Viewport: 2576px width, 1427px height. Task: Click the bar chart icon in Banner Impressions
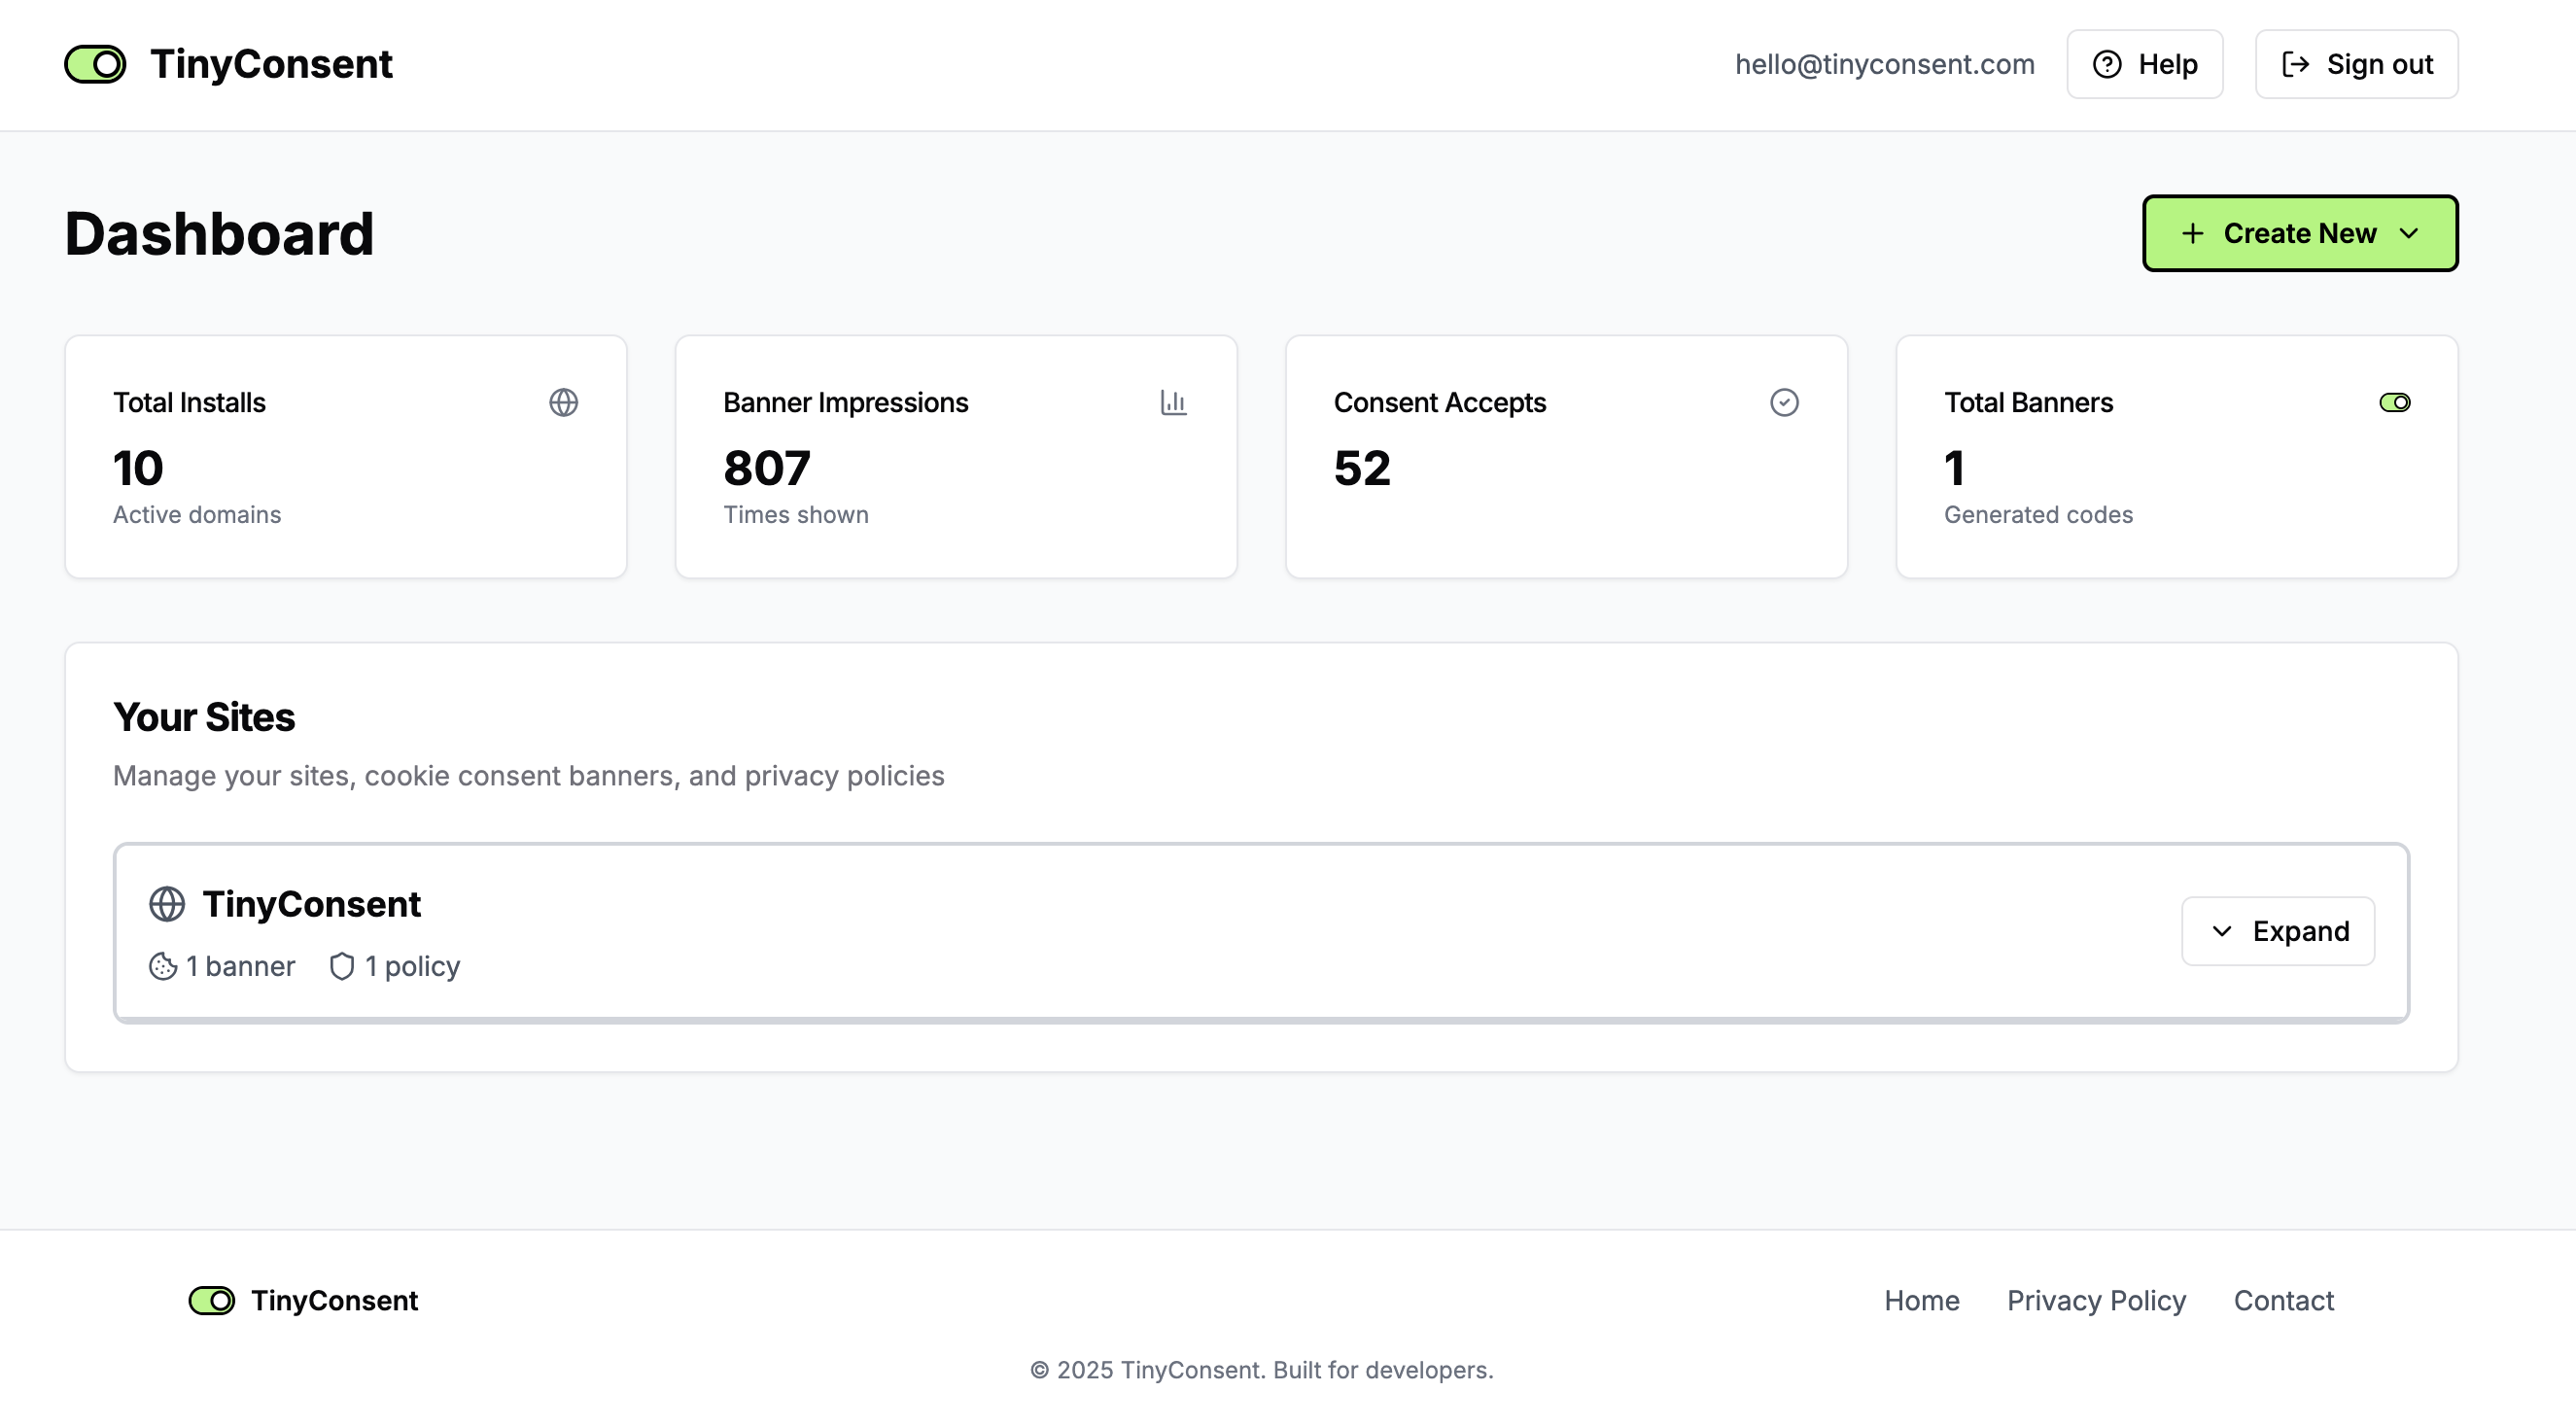[1173, 402]
